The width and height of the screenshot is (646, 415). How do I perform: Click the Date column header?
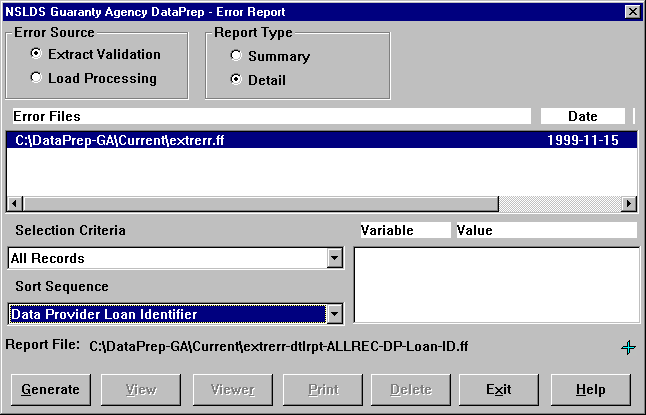tap(582, 117)
